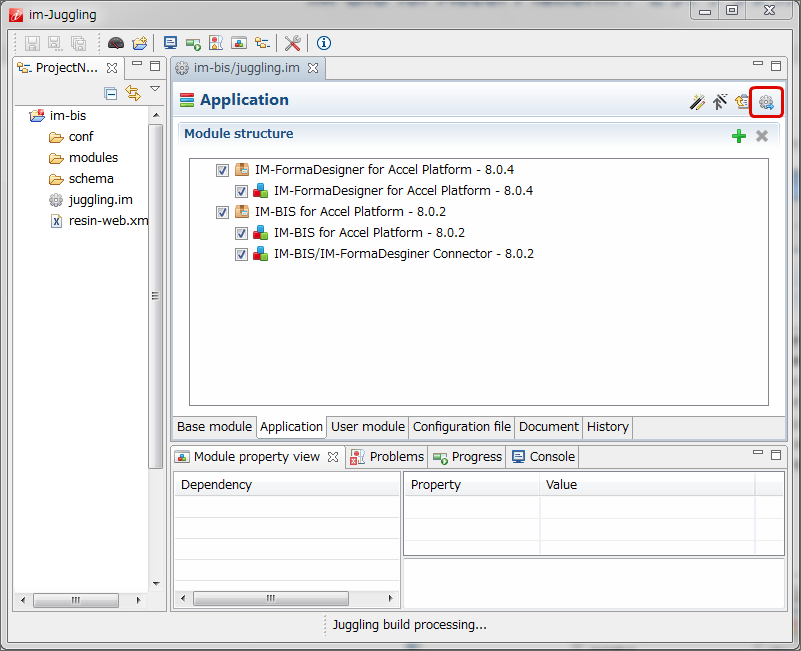Uncheck the IM-BIS child module checkbox

(x=241, y=234)
